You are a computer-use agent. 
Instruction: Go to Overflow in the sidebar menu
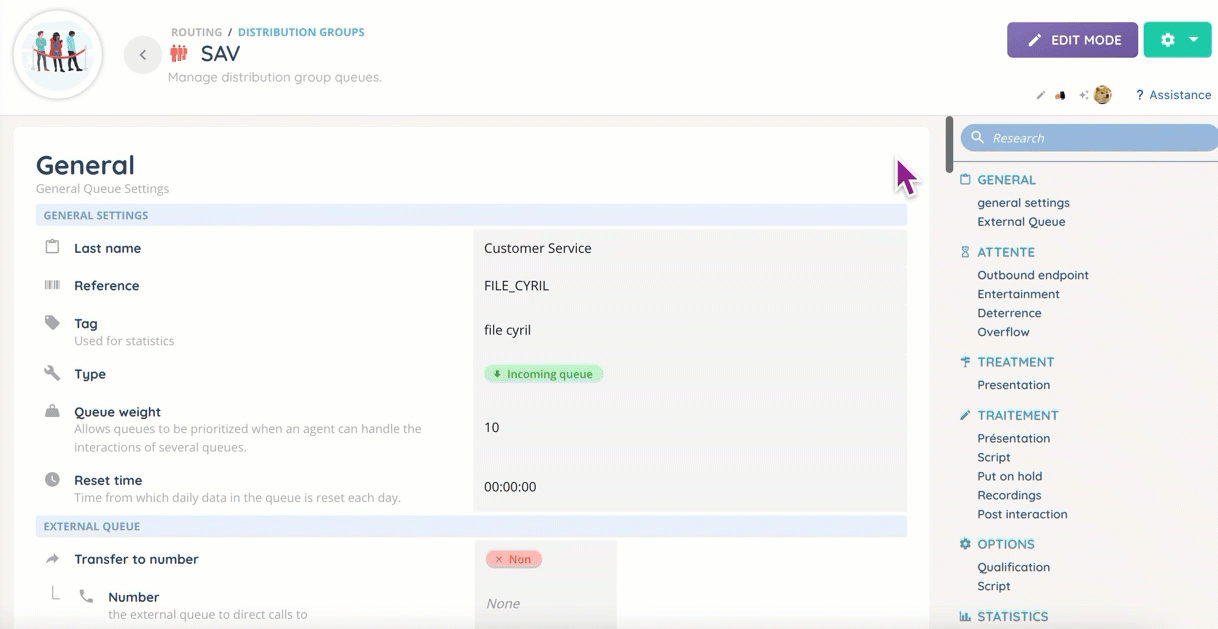tap(1003, 332)
